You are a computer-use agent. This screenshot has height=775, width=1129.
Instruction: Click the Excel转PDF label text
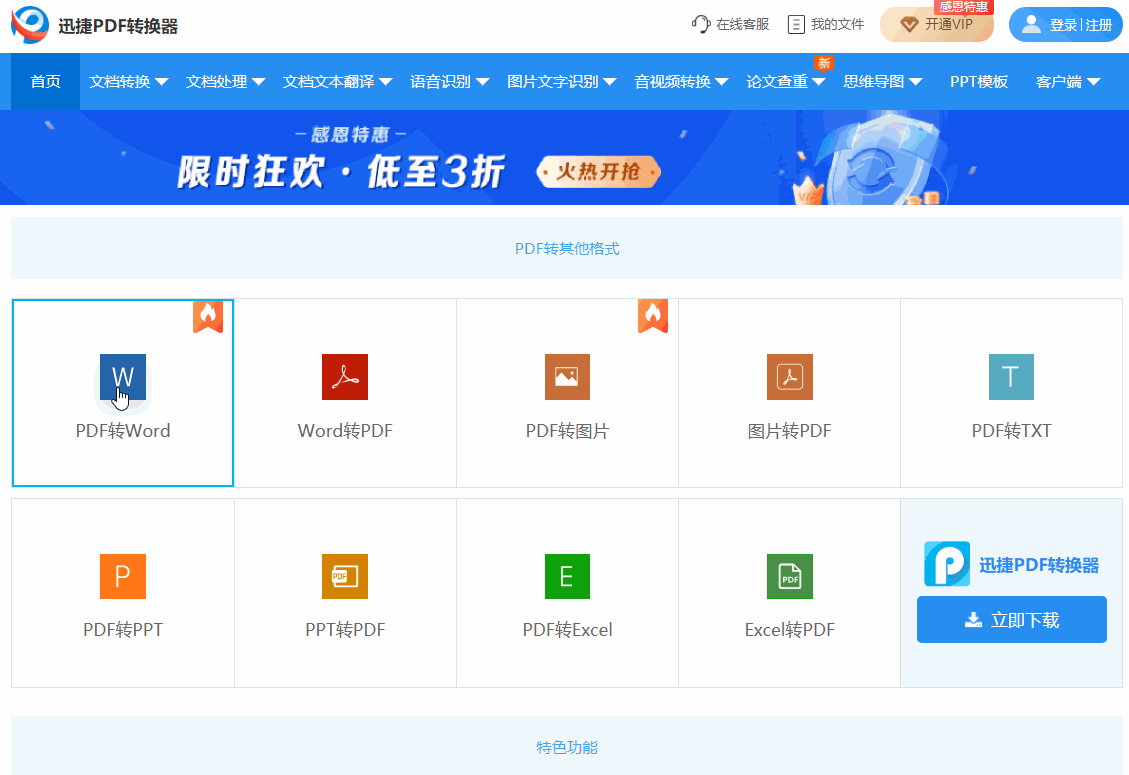[x=790, y=630]
